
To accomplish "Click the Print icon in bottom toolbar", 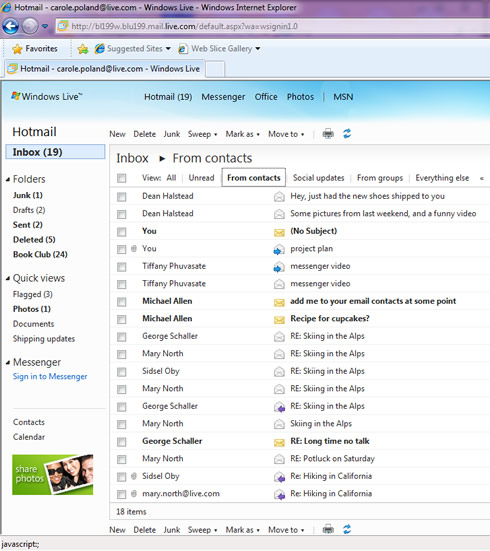I will pyautogui.click(x=328, y=529).
